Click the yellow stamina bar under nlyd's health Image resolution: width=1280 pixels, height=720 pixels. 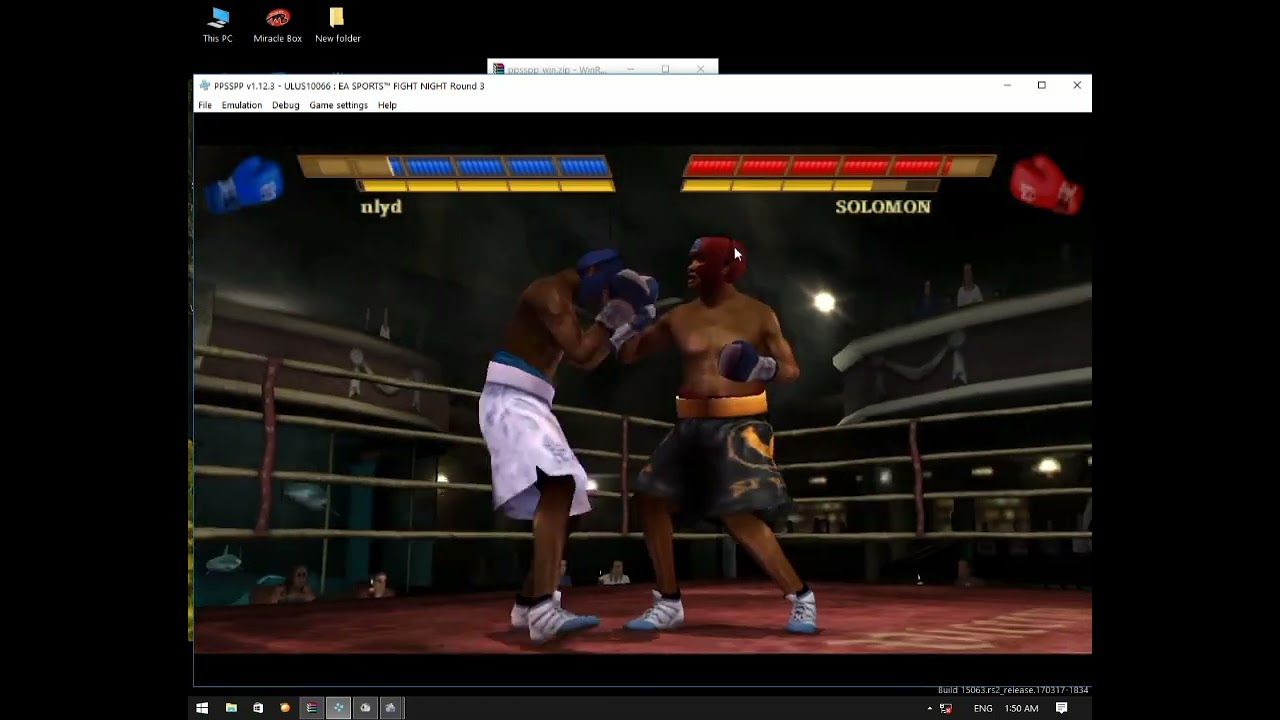pyautogui.click(x=486, y=186)
